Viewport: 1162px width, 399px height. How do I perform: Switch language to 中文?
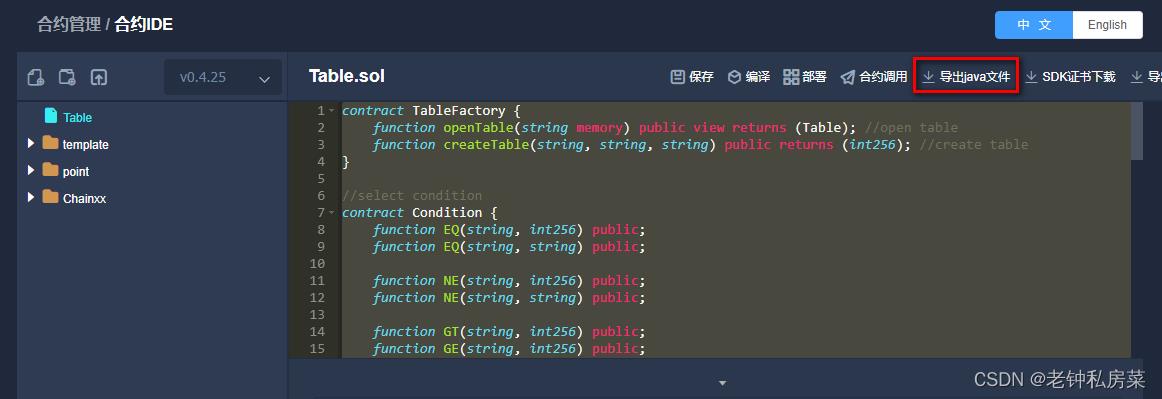pyautogui.click(x=1034, y=24)
